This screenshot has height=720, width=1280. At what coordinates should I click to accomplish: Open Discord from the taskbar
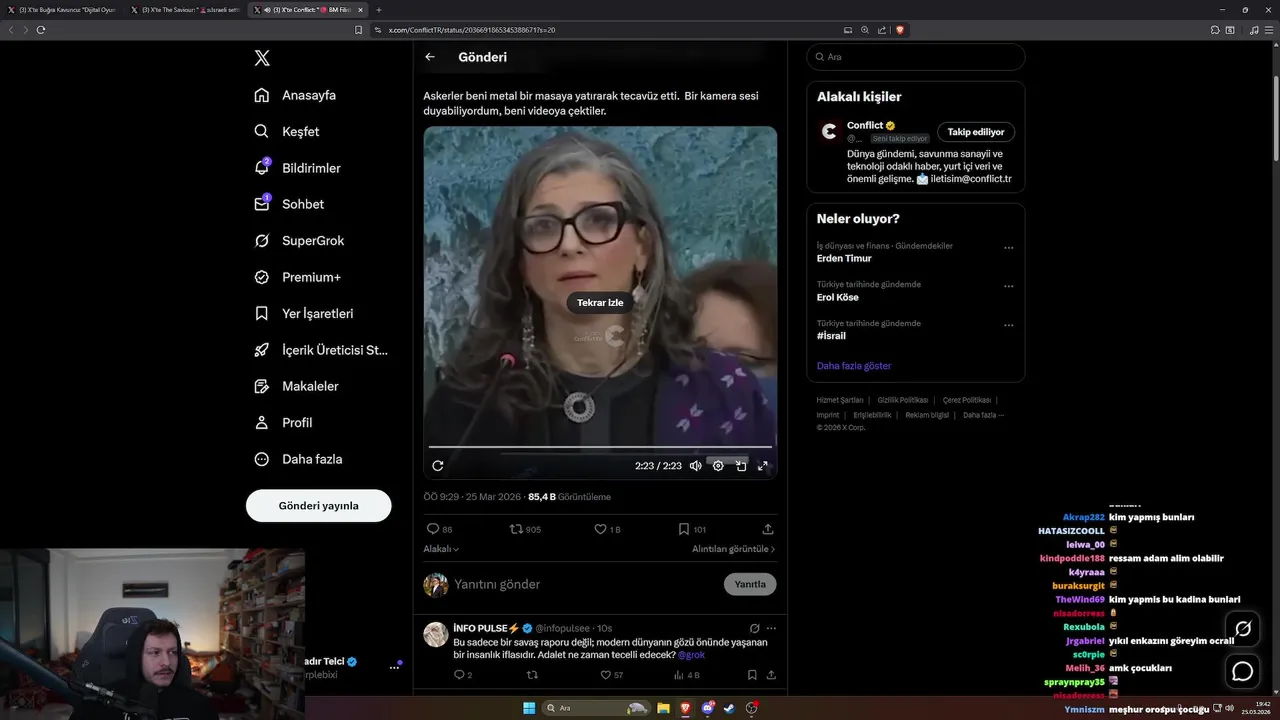point(708,708)
